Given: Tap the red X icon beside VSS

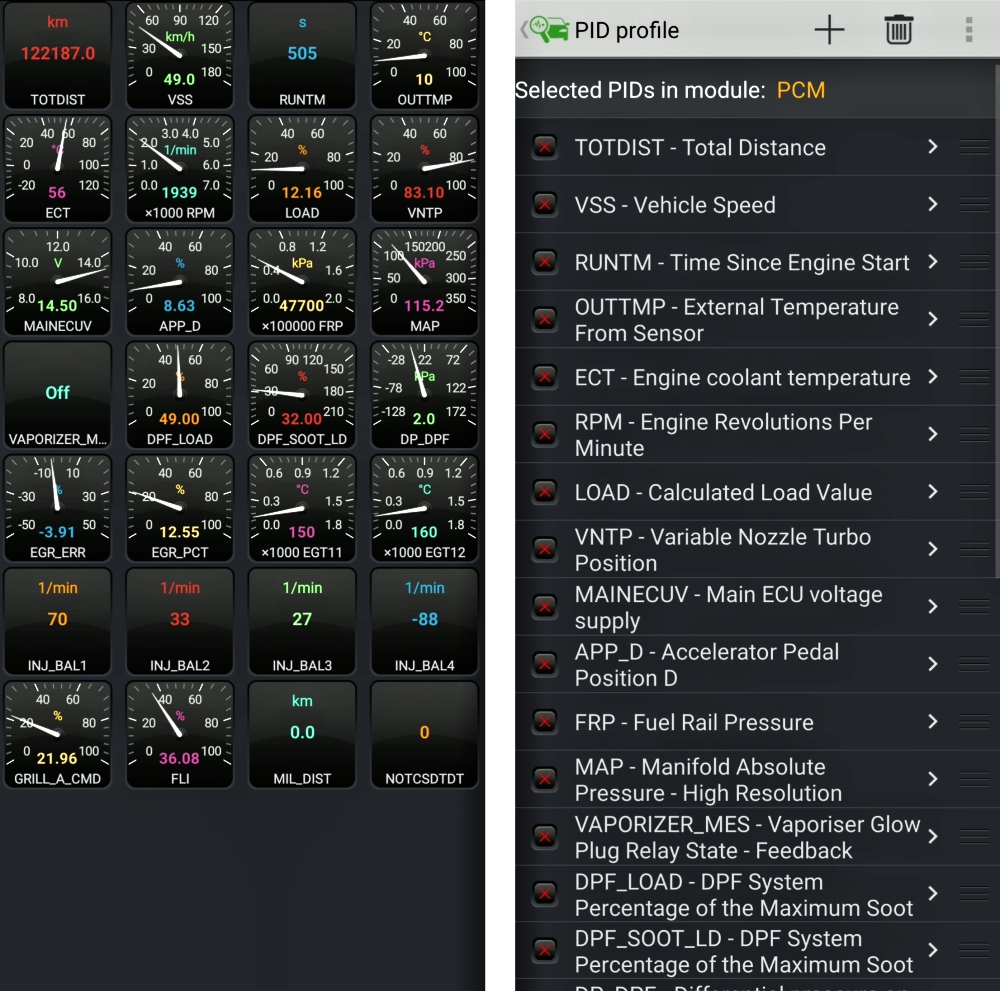Looking at the screenshot, I should pyautogui.click(x=545, y=205).
